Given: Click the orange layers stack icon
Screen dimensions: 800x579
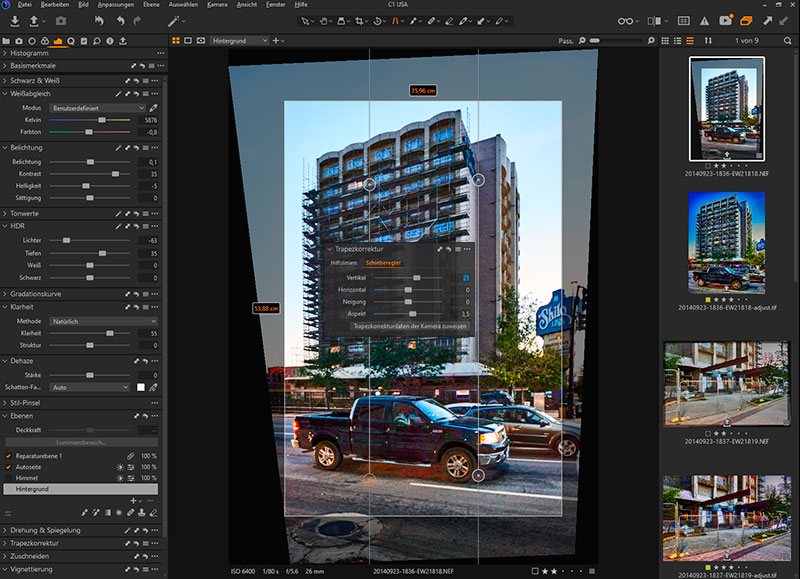Looking at the screenshot, I should tap(746, 21).
